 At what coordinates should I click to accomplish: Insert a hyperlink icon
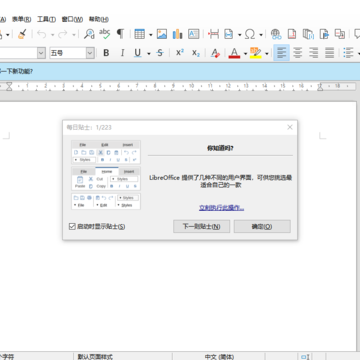tap(276, 34)
